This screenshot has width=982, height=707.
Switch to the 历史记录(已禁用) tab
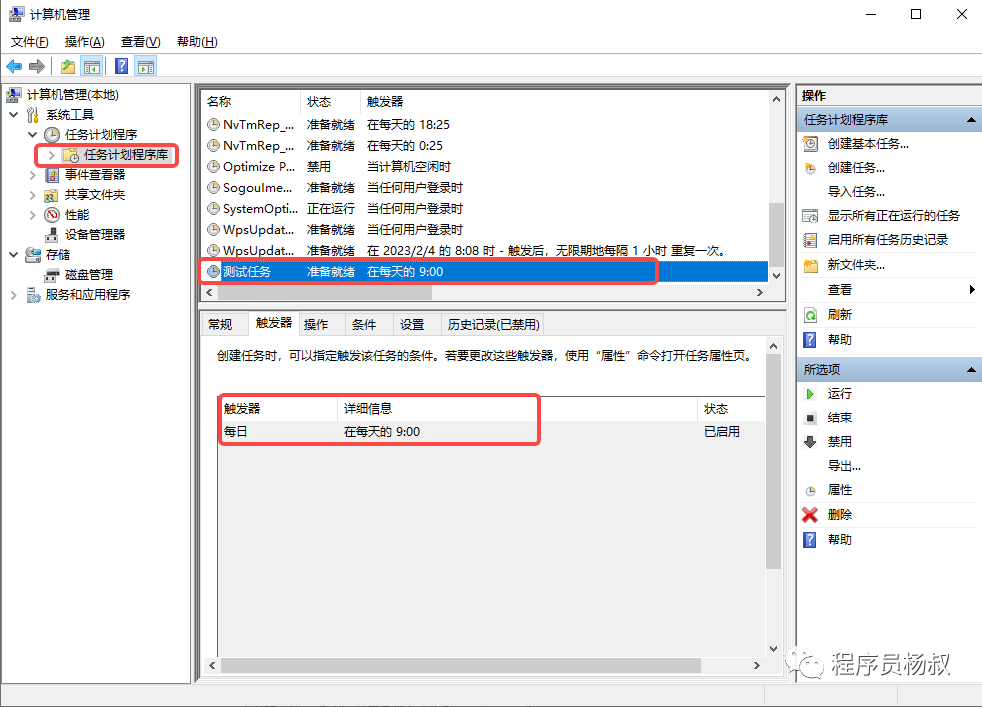(494, 324)
